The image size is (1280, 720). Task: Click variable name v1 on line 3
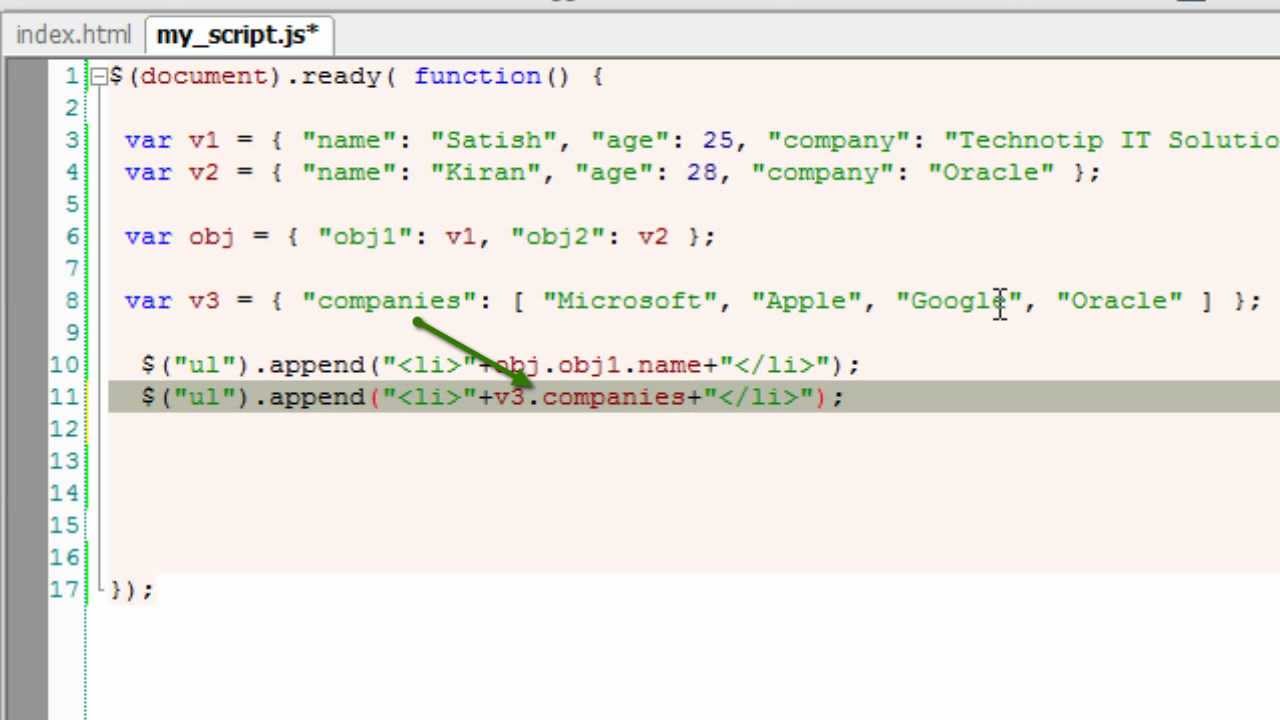coord(205,140)
